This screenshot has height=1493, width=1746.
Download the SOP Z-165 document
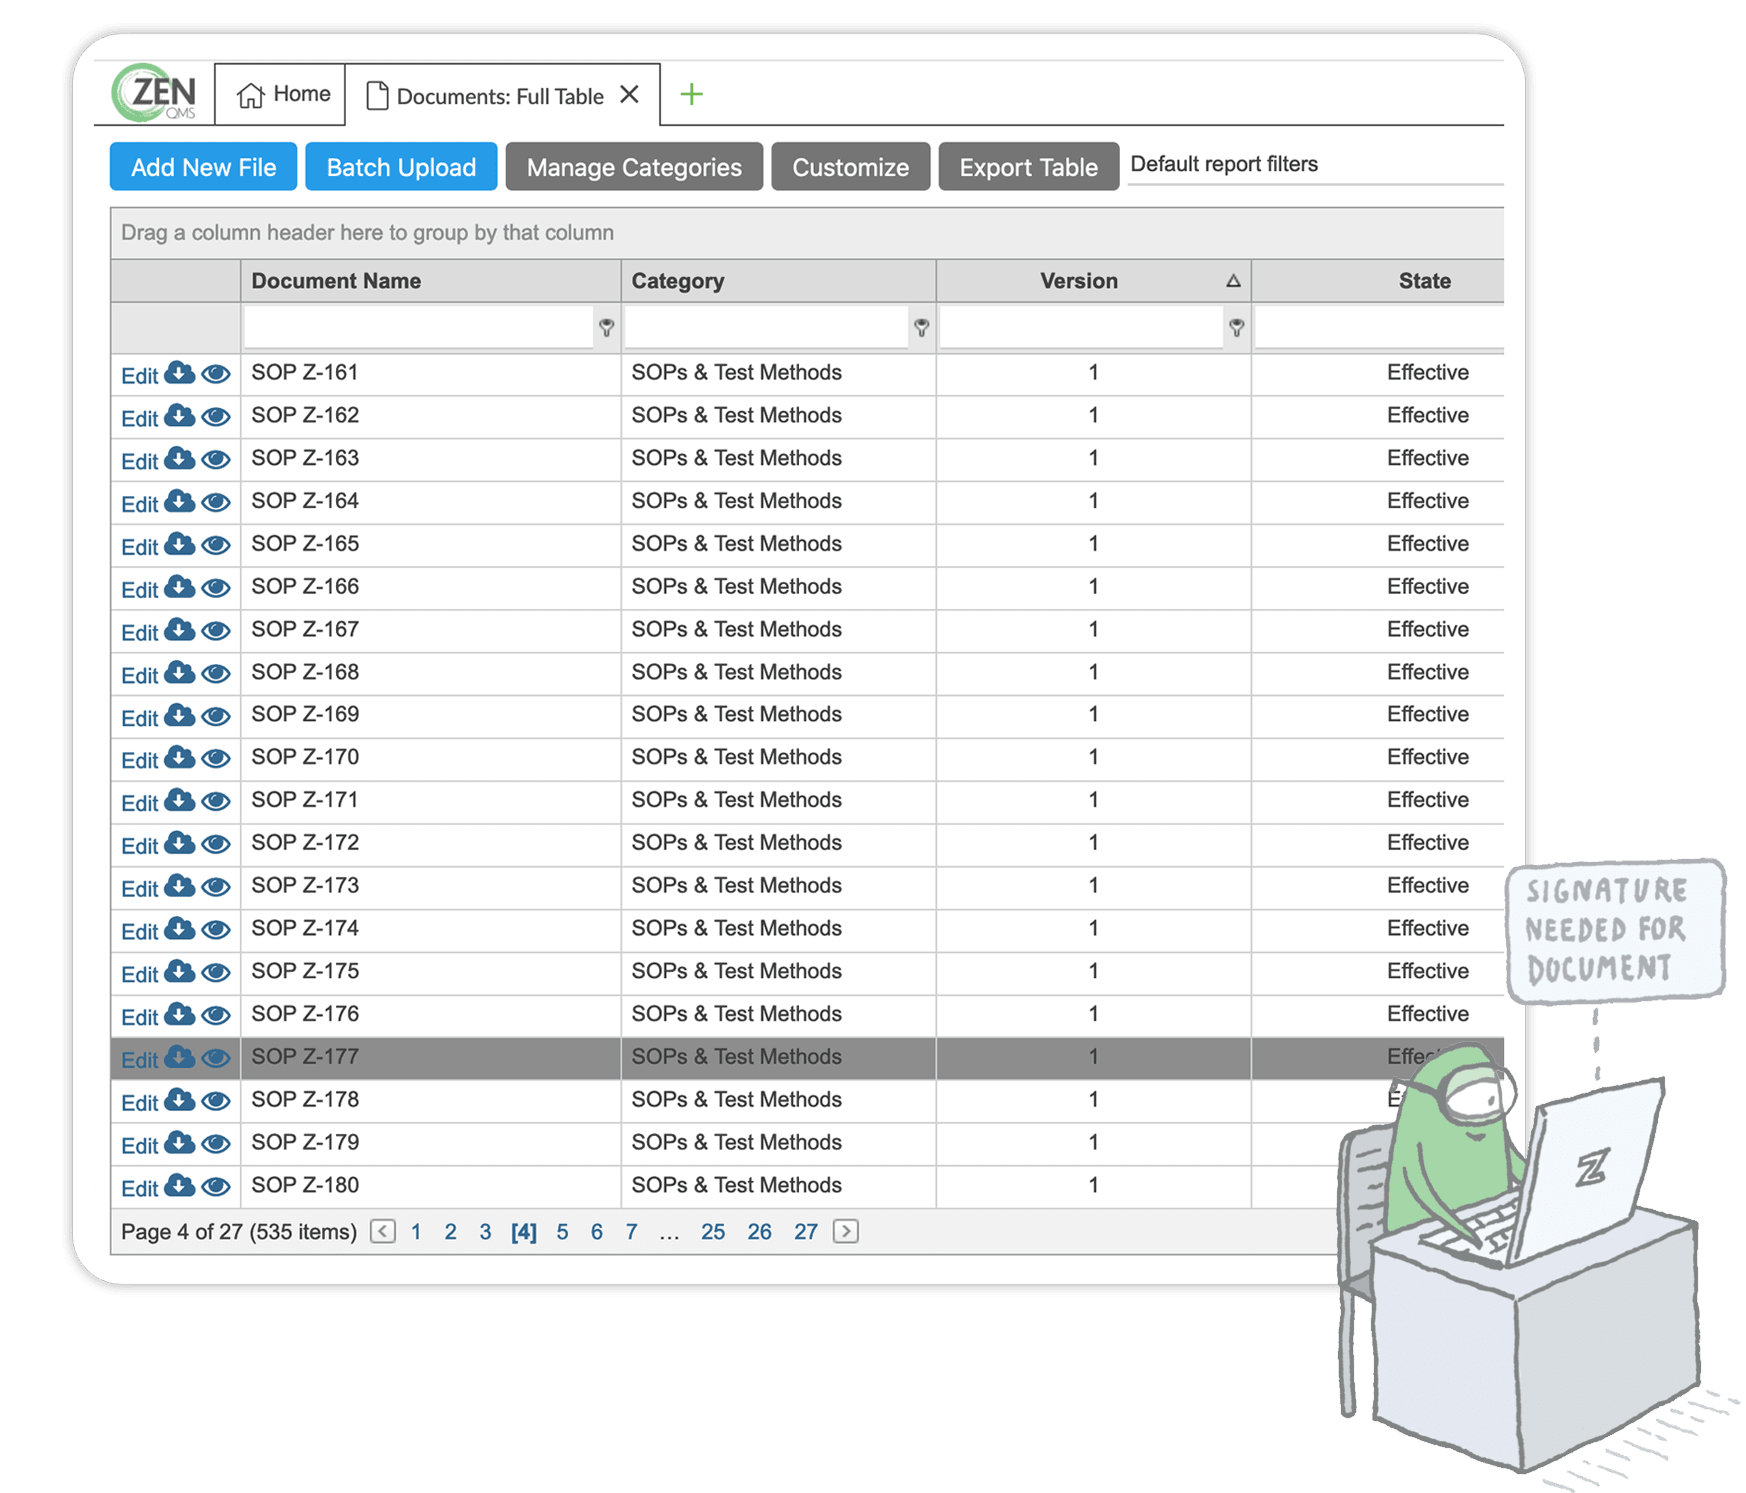coord(180,544)
